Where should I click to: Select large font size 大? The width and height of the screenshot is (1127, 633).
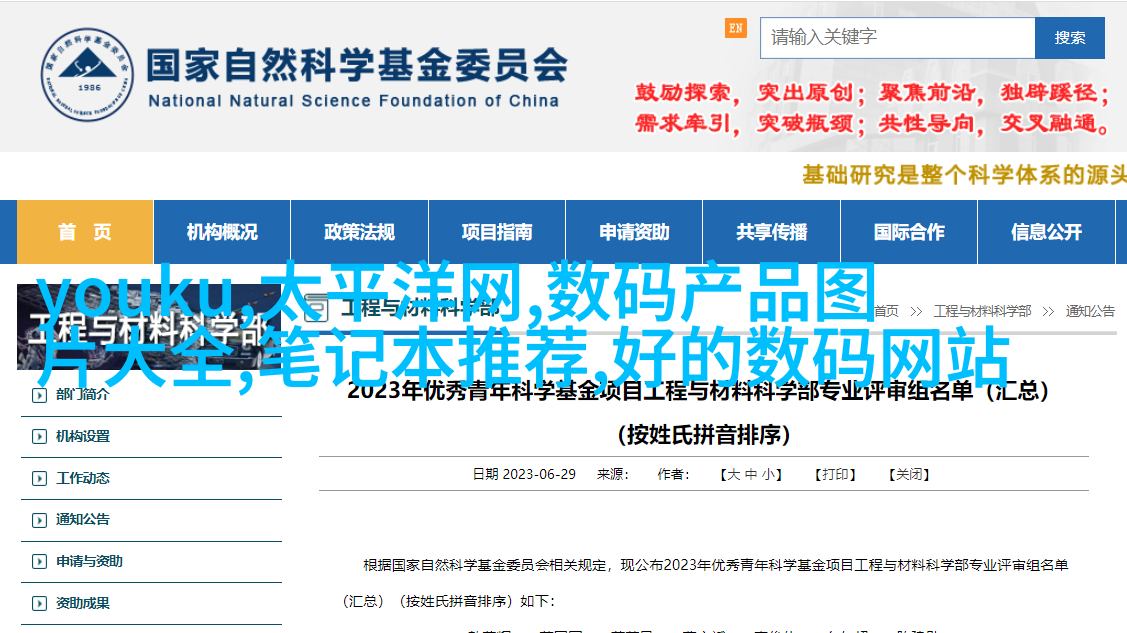pos(733,474)
